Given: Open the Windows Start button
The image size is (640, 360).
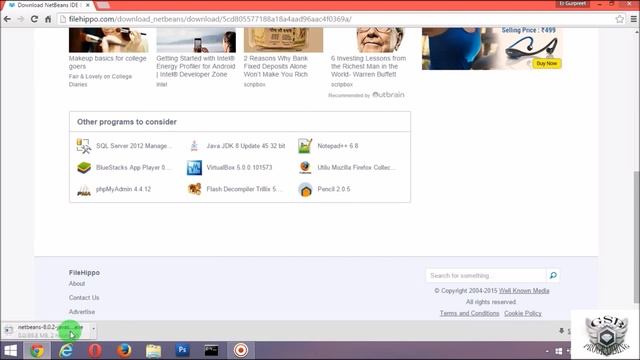Looking at the screenshot, I should pyautogui.click(x=11, y=351).
